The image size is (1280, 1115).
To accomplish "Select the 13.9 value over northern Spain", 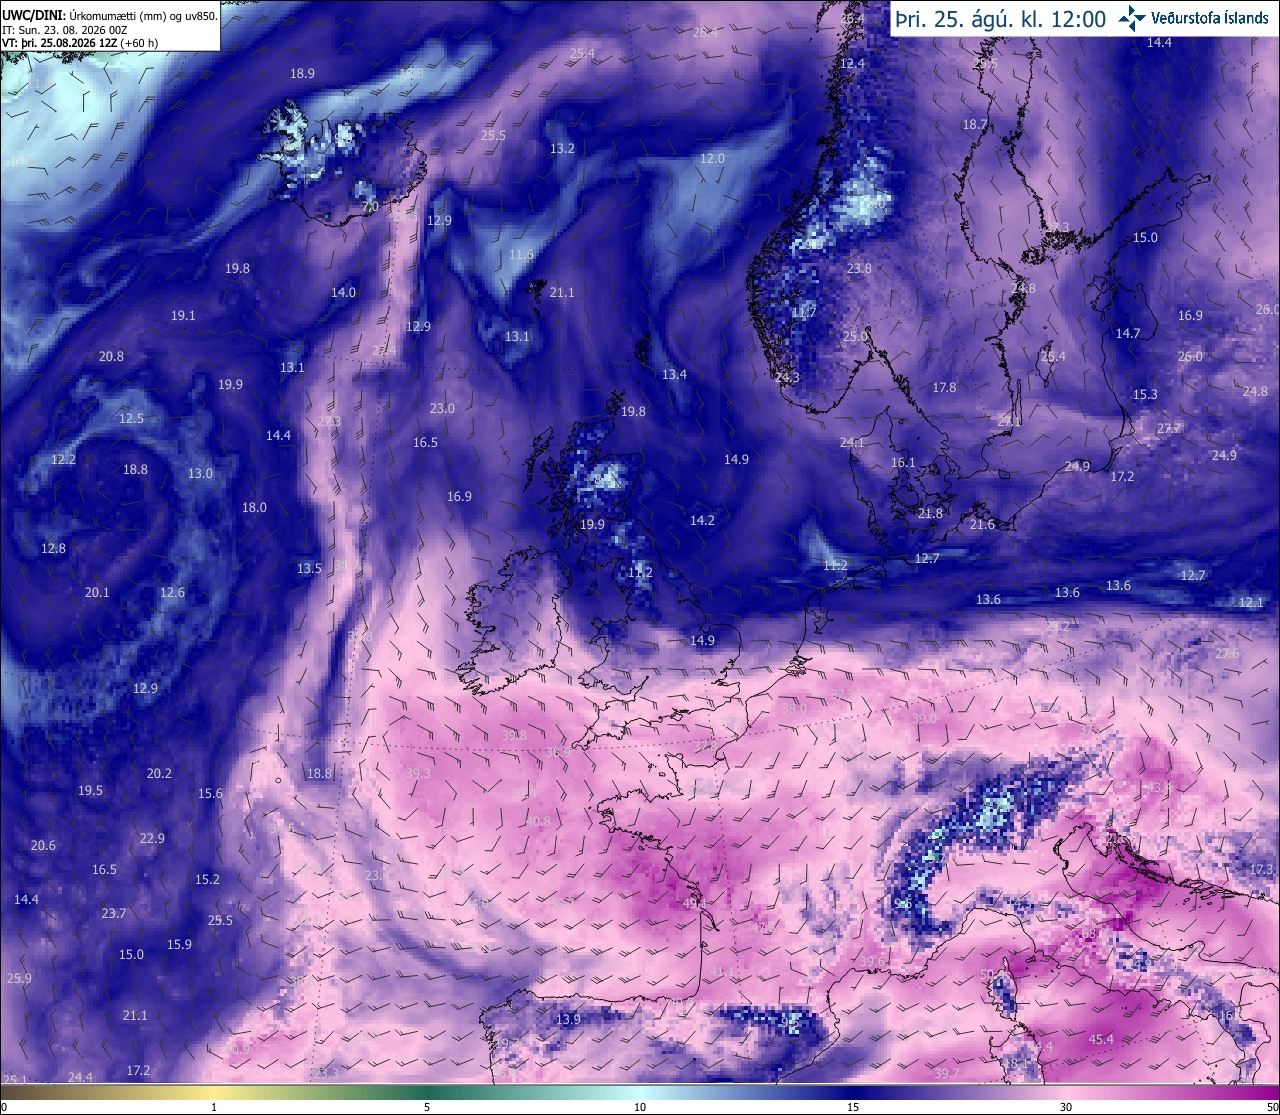I will pyautogui.click(x=568, y=1020).
